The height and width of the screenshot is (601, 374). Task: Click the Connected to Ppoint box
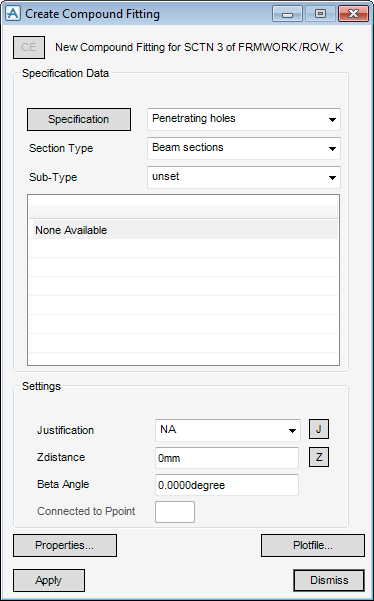pyautogui.click(x=175, y=512)
